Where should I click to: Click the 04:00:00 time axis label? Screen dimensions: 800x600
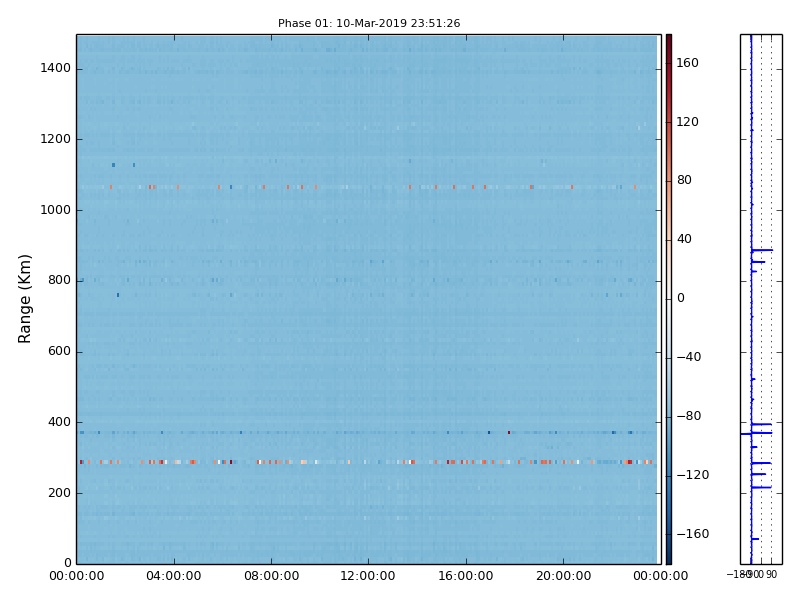[174, 576]
